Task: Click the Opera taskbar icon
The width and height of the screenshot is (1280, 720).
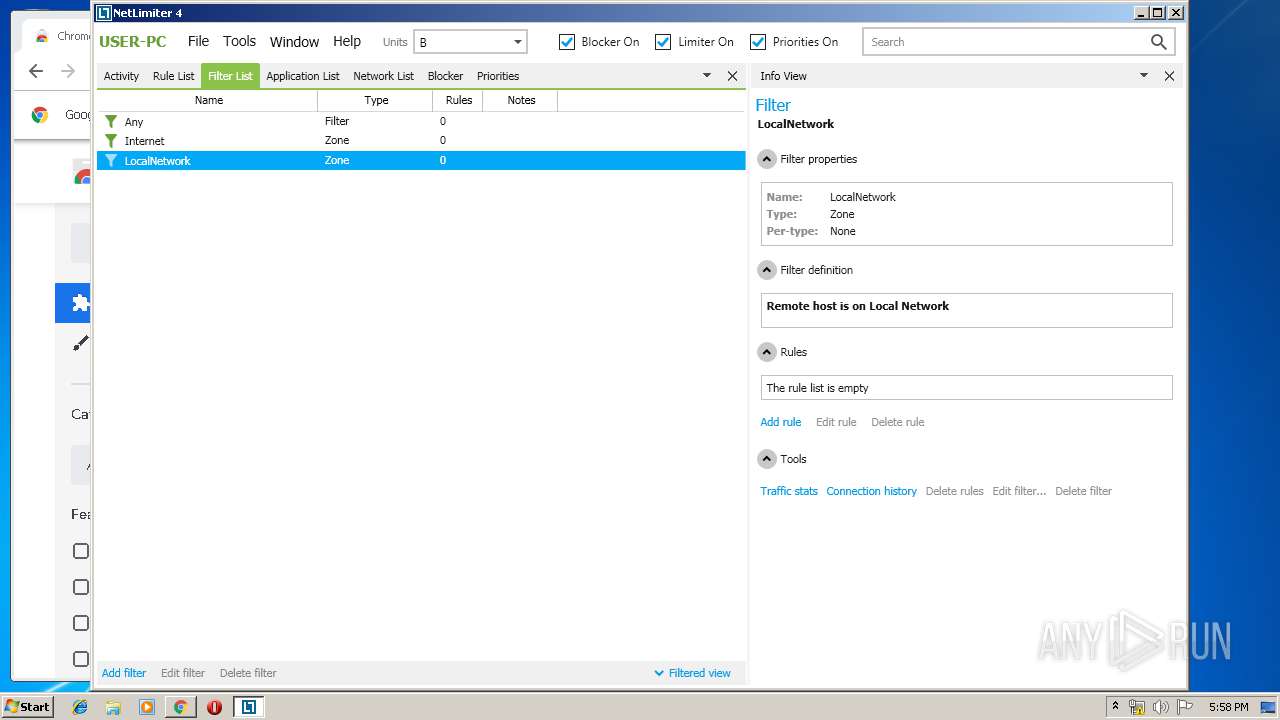Action: [x=214, y=707]
